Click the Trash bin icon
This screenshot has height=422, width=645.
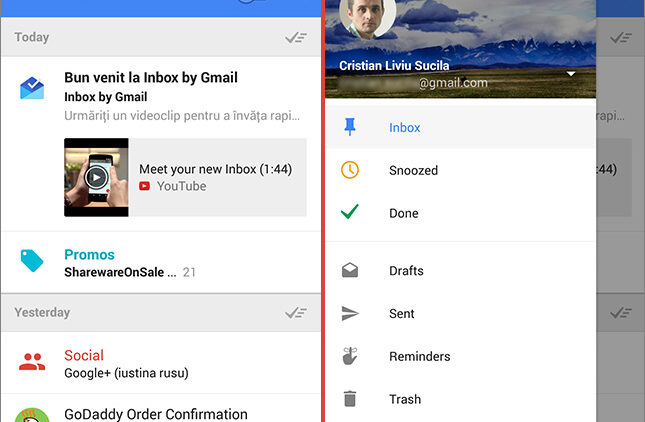[x=349, y=399]
